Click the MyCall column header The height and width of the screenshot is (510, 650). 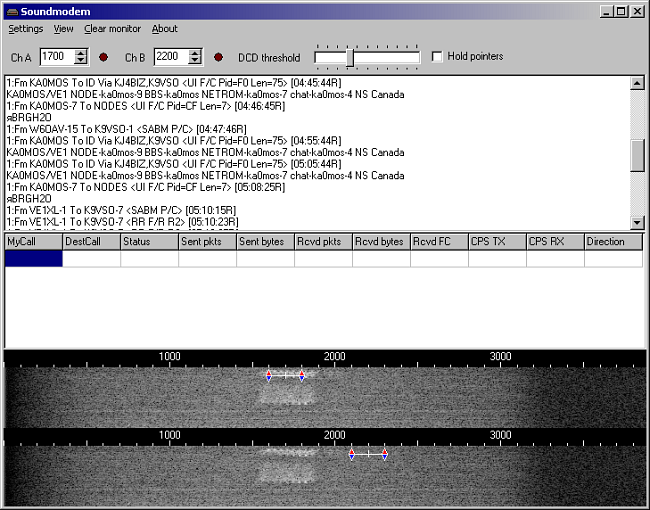tap(34, 242)
